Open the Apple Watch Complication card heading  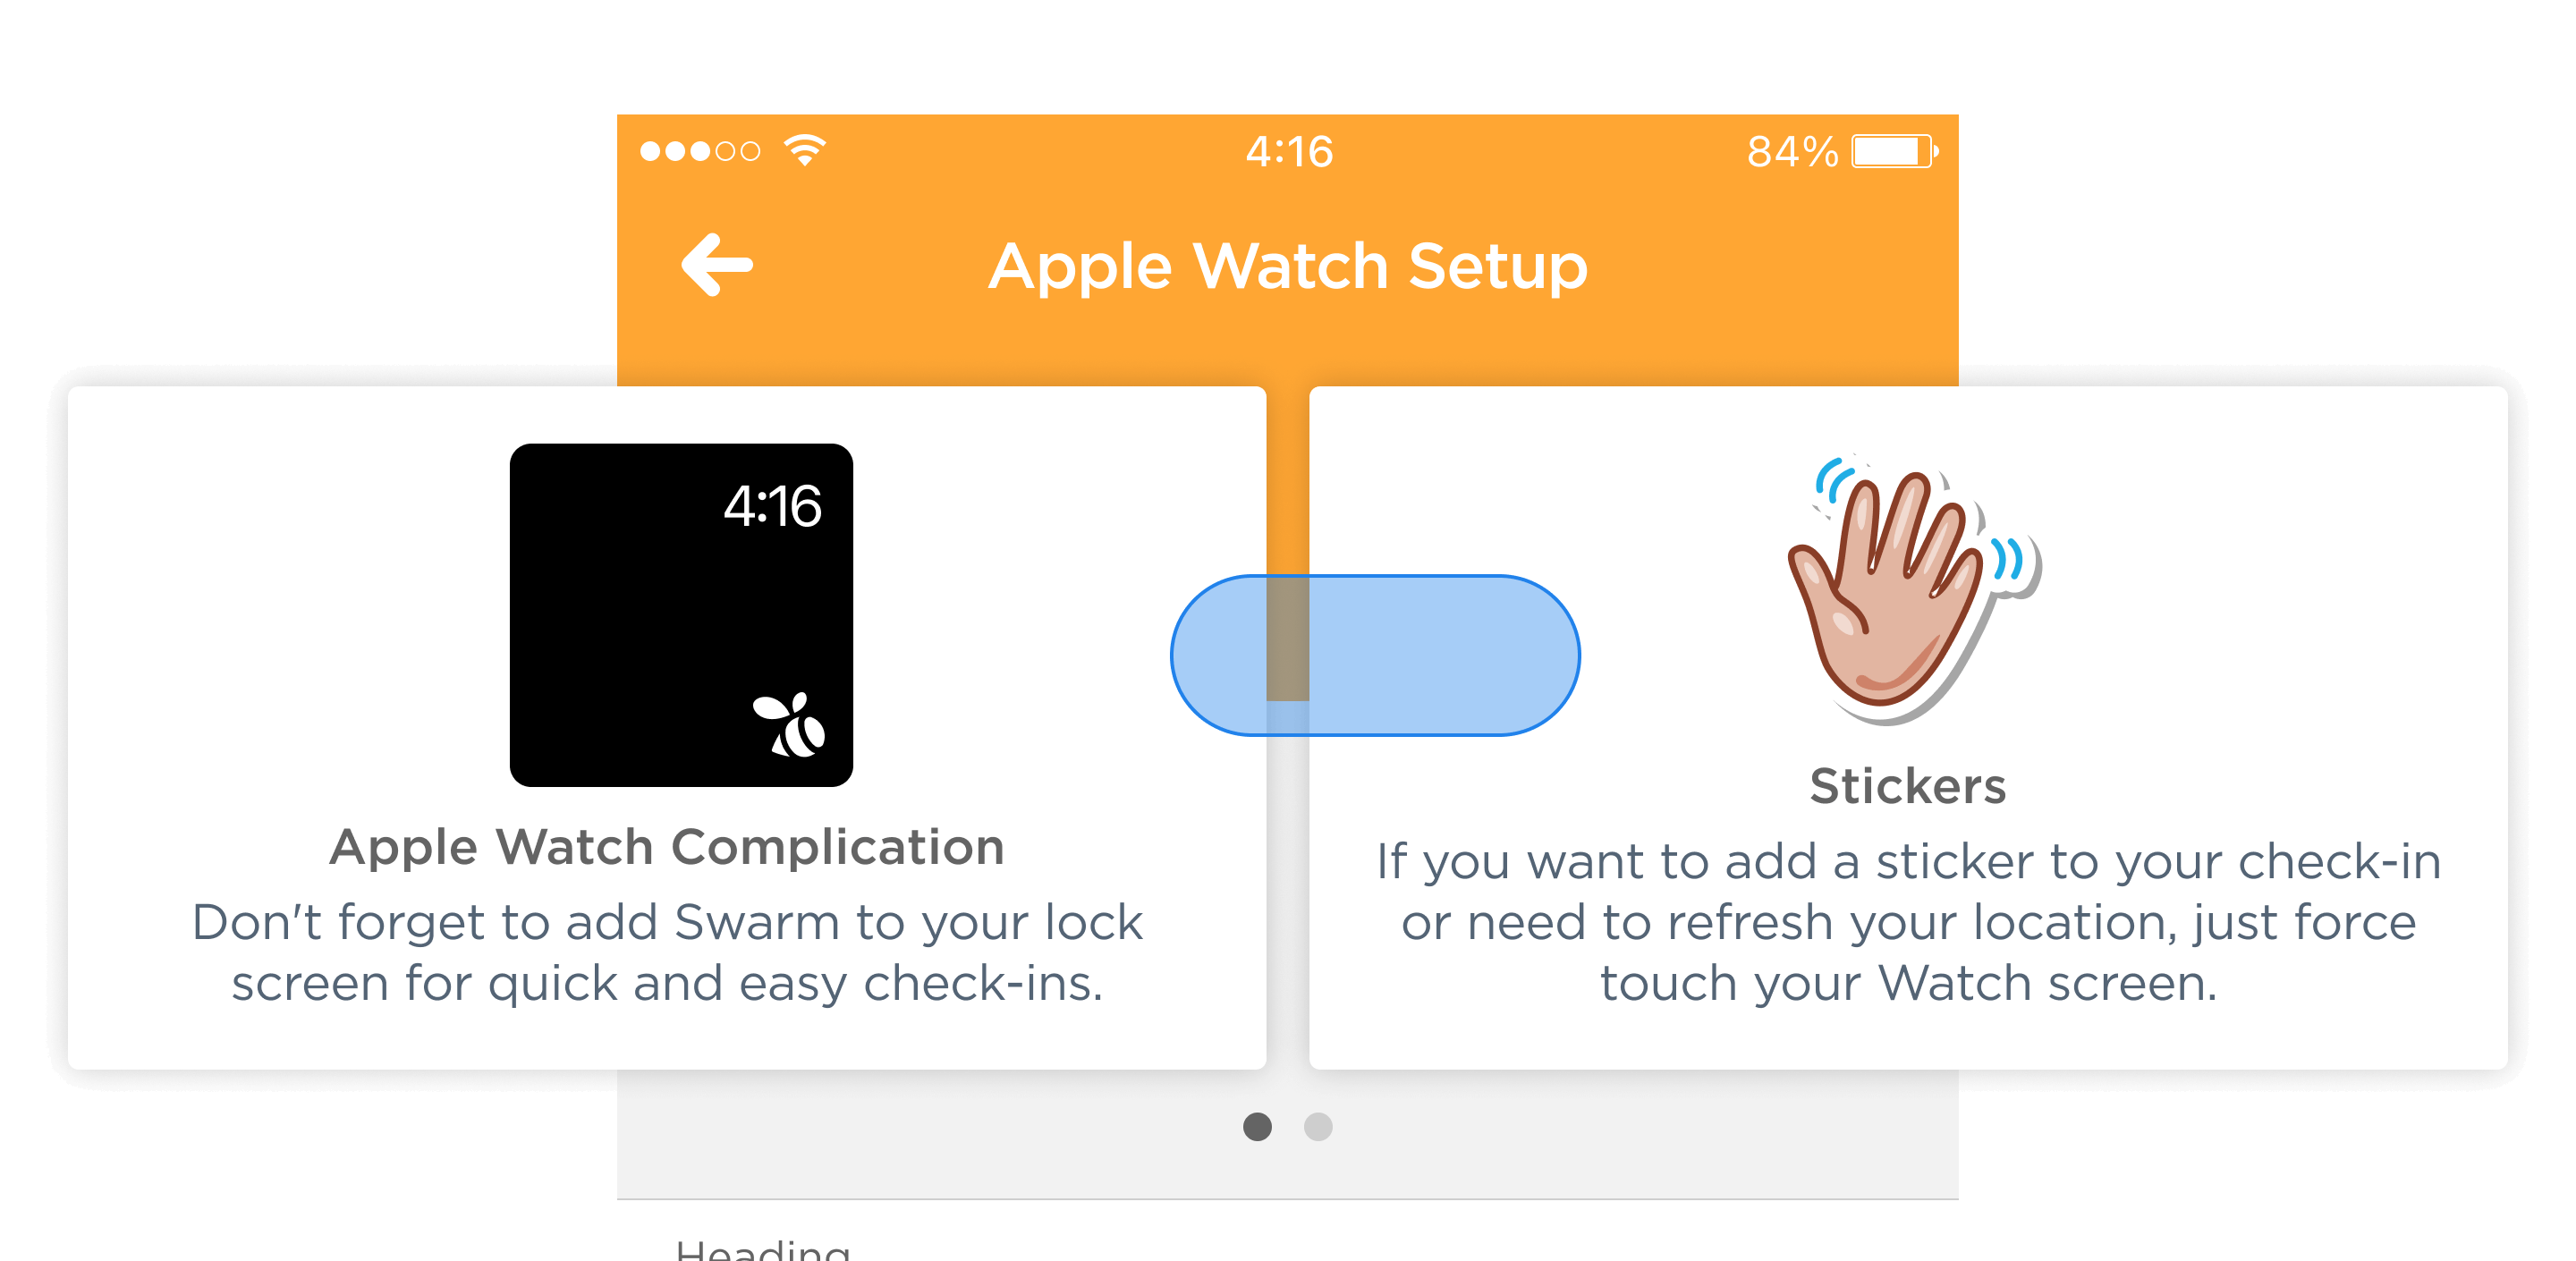[667, 847]
